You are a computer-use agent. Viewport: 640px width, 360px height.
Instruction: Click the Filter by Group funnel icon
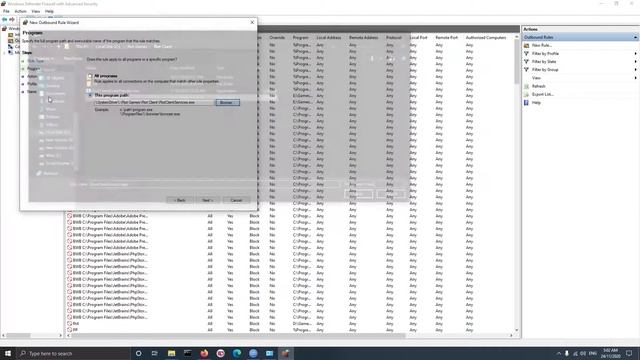pyautogui.click(x=527, y=70)
